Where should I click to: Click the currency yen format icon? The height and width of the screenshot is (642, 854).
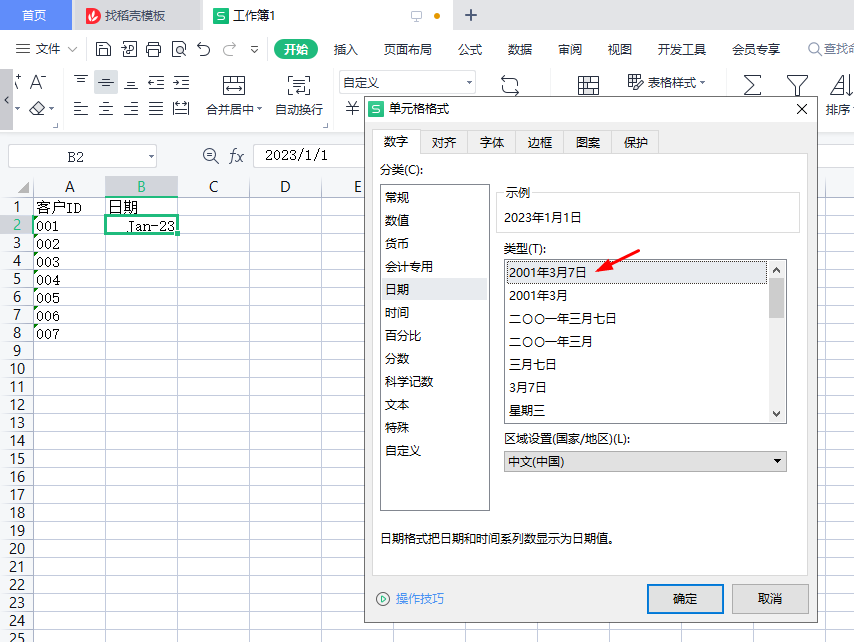point(352,108)
